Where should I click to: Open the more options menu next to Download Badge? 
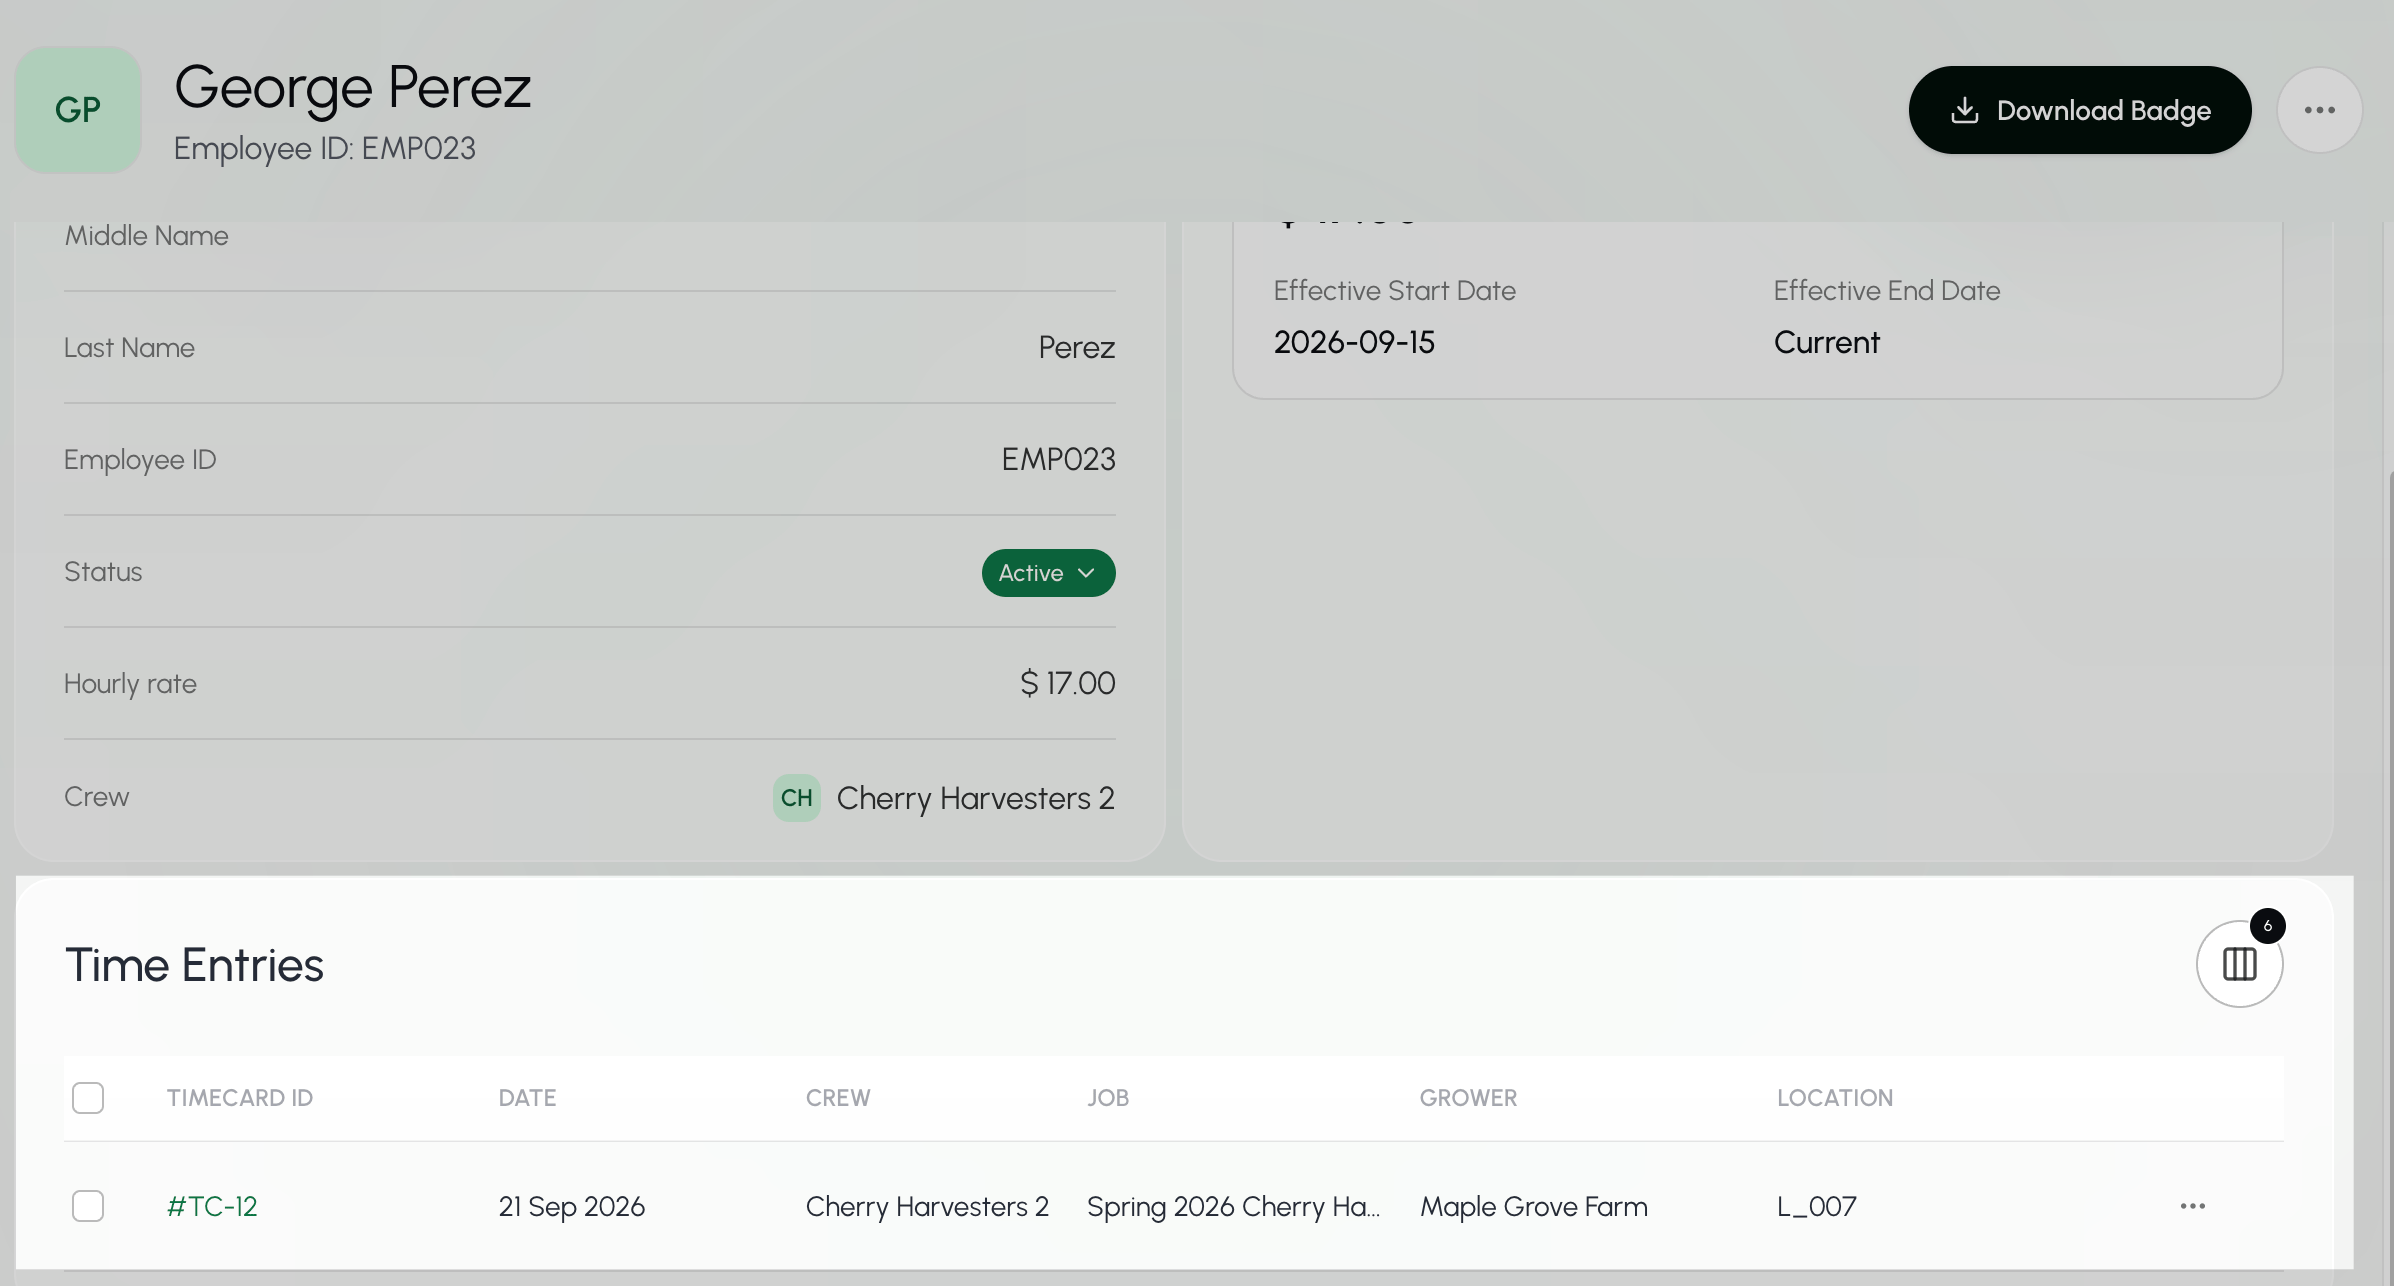(x=2319, y=110)
